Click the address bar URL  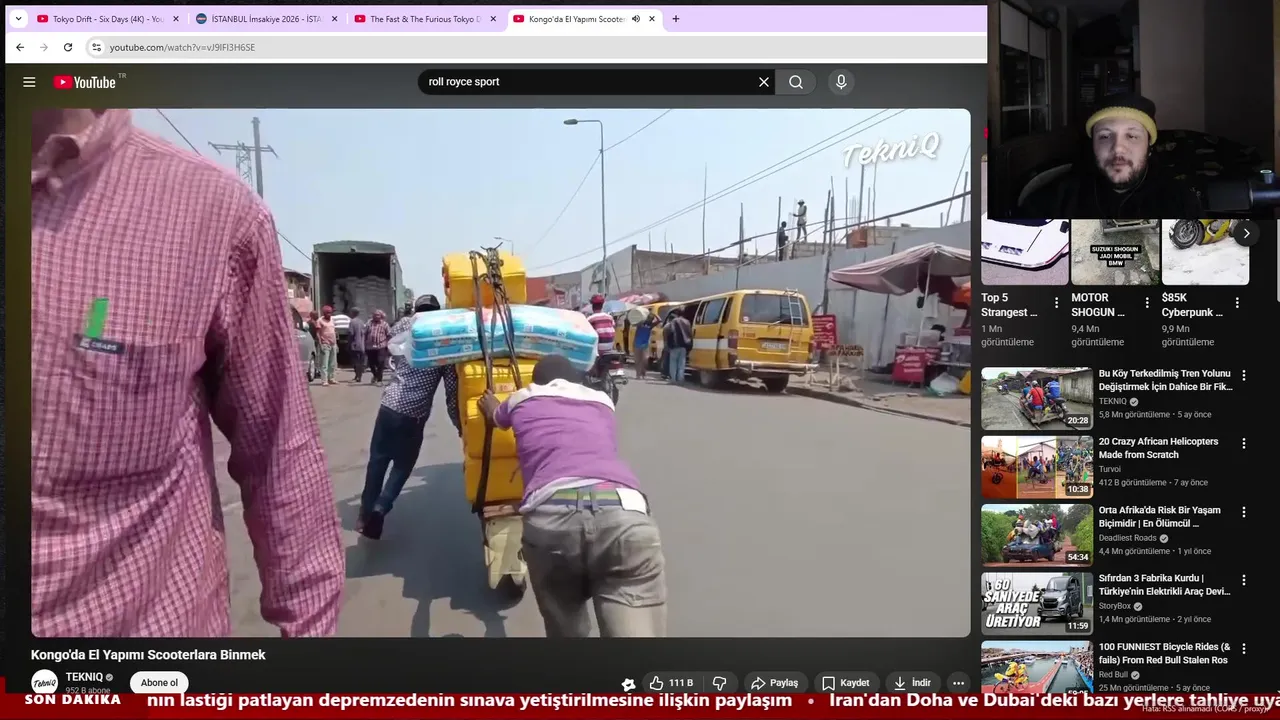tap(182, 47)
